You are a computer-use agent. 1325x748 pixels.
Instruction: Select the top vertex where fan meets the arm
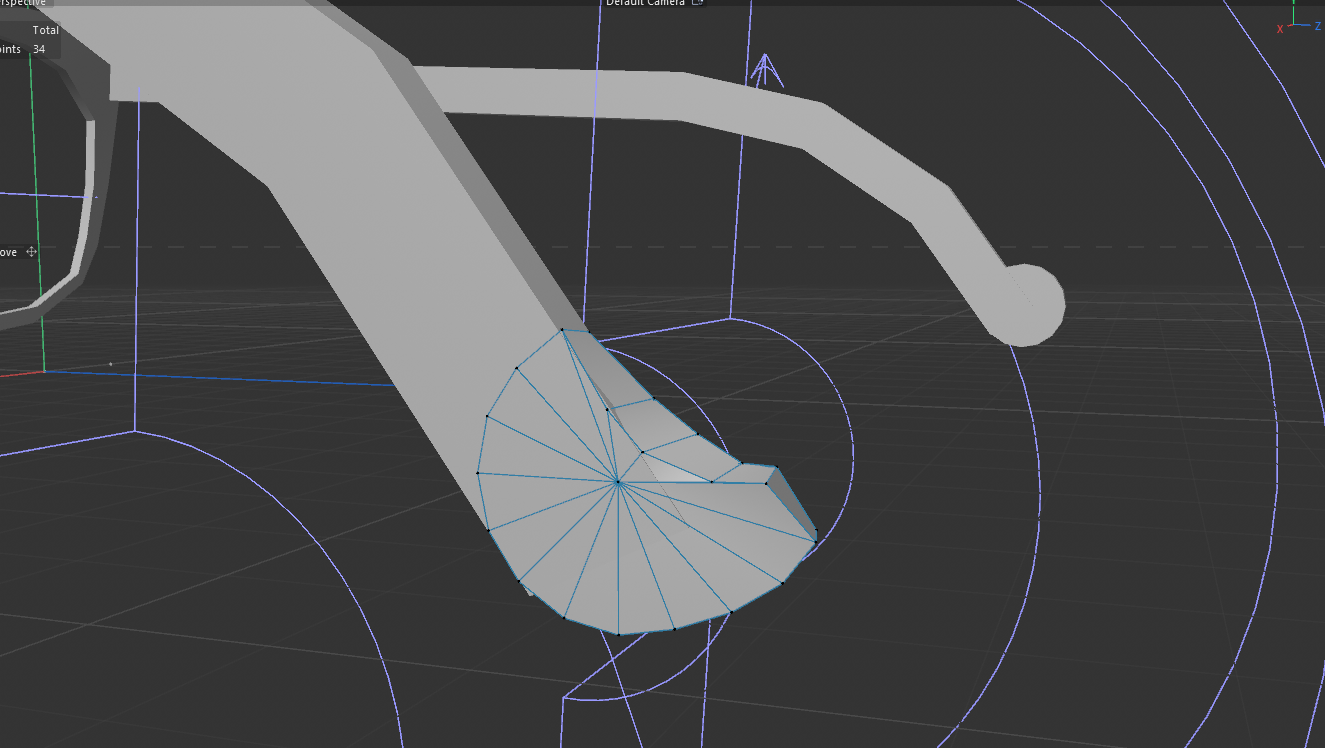point(562,329)
